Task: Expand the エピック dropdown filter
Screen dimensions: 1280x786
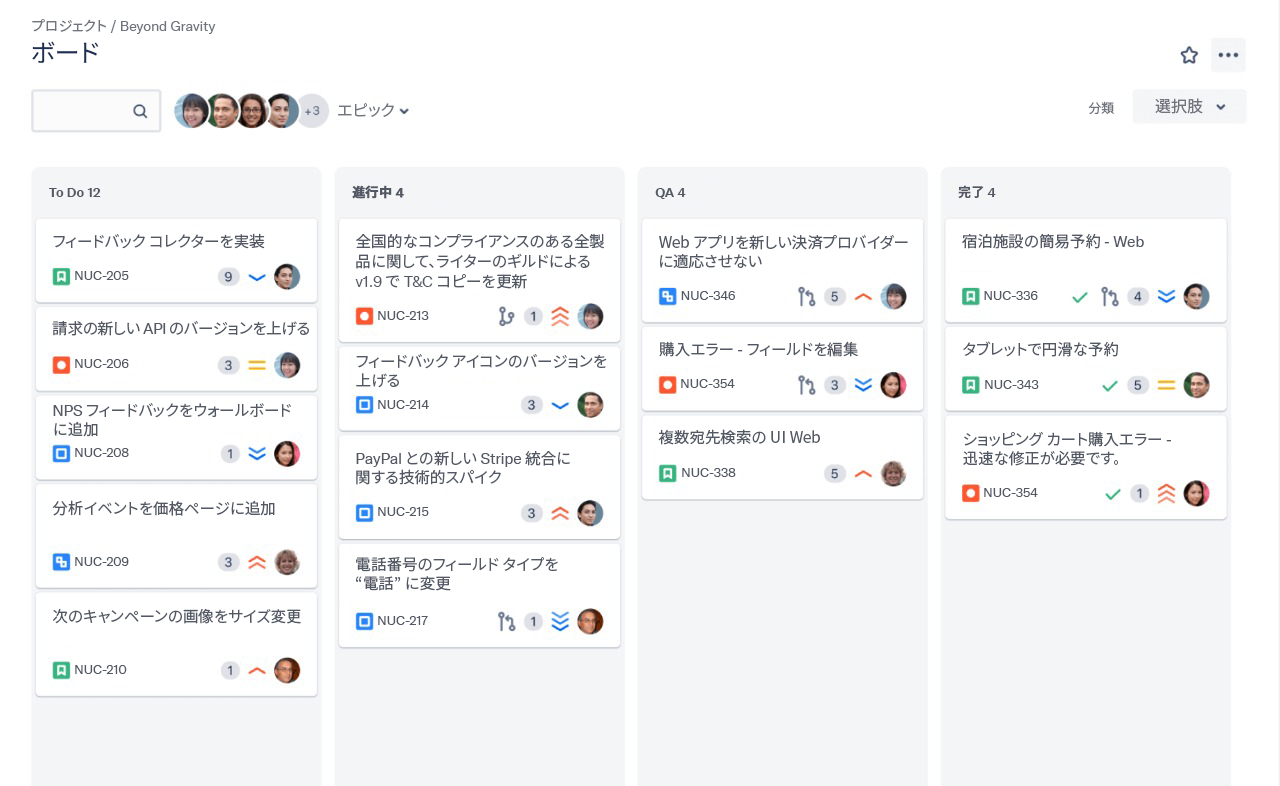Action: coord(373,111)
